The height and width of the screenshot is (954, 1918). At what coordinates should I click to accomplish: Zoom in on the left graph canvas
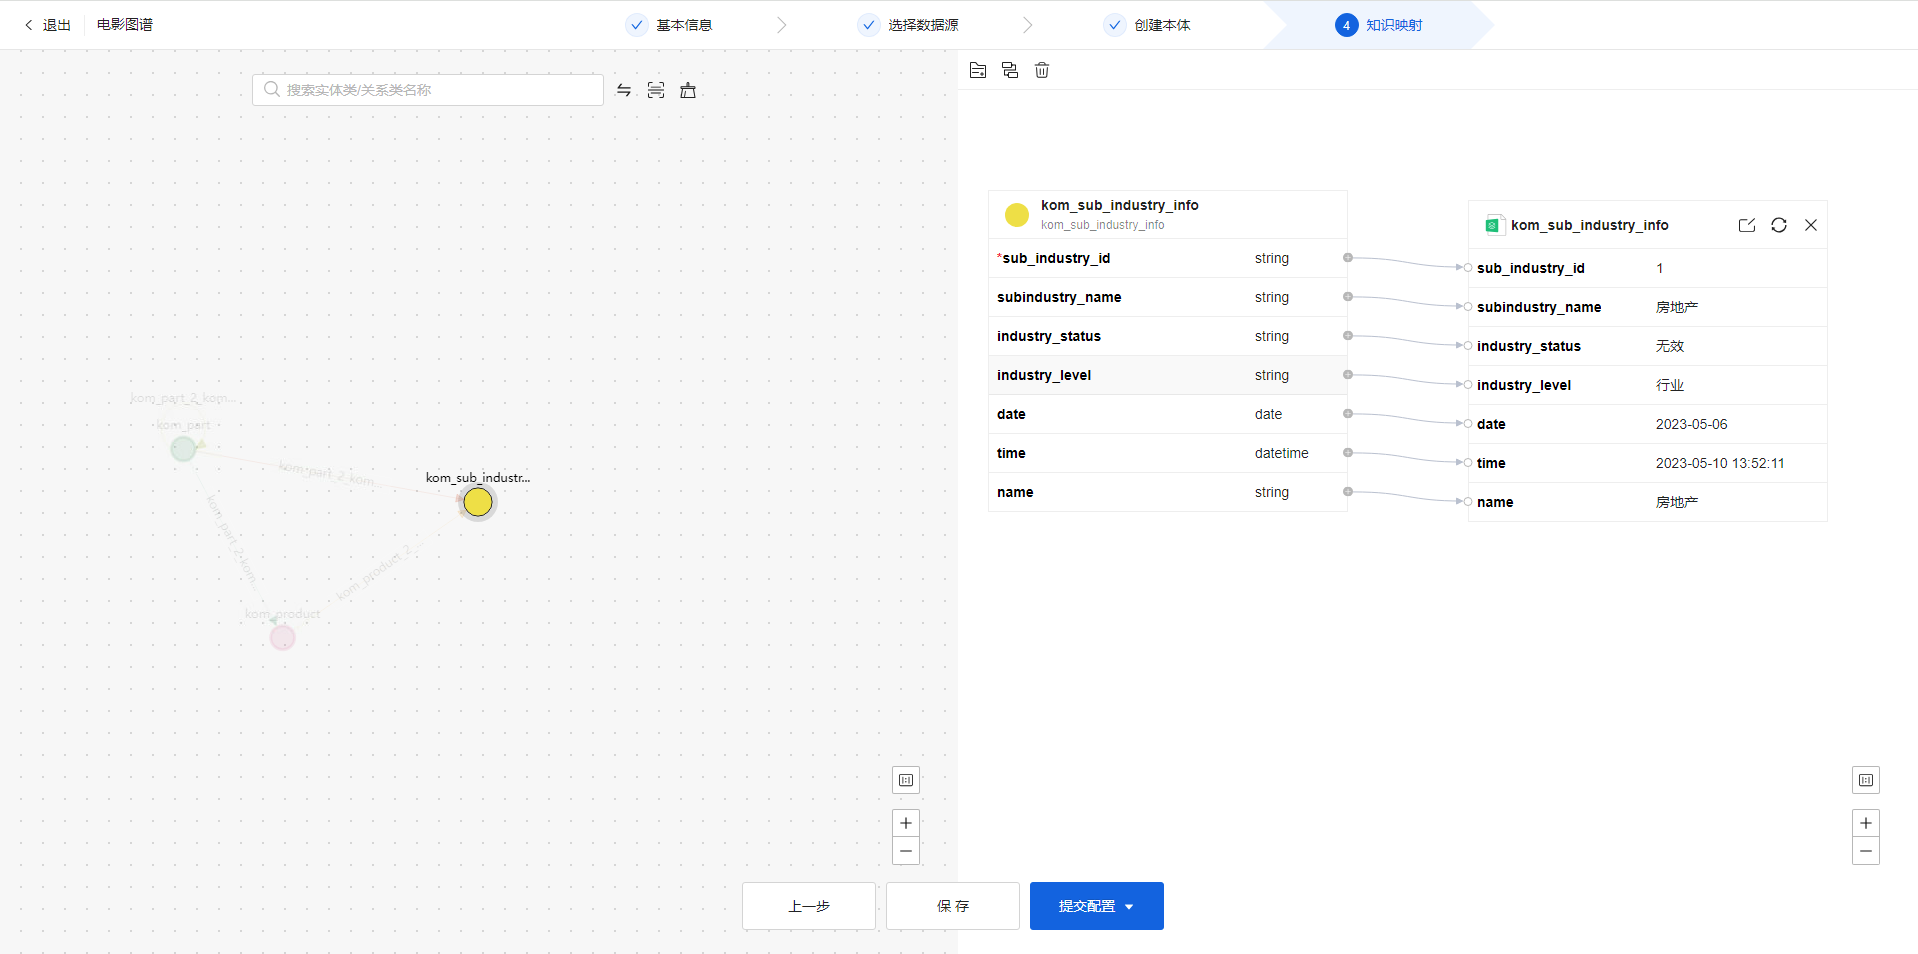[906, 823]
